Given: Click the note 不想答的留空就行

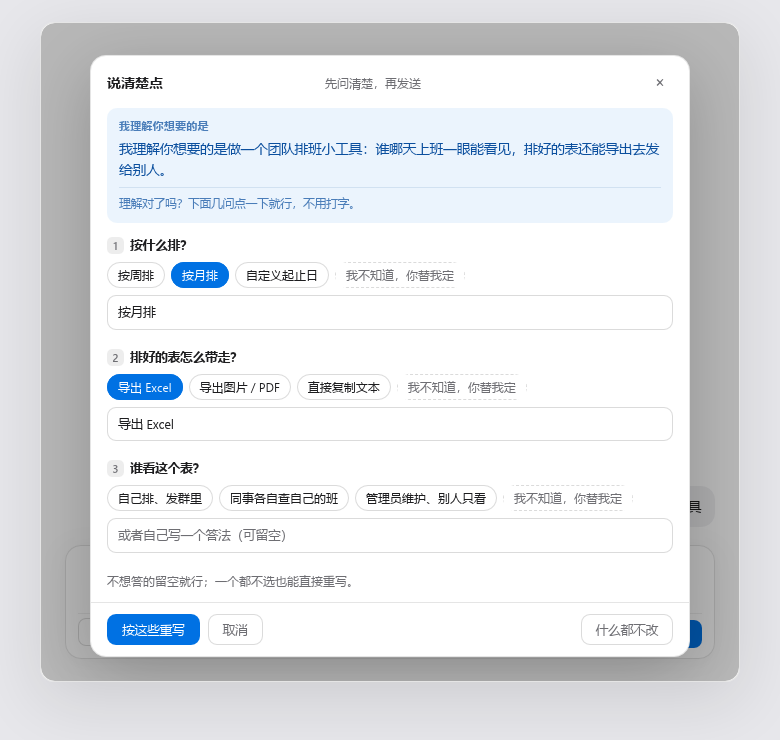Looking at the screenshot, I should pos(230,581).
